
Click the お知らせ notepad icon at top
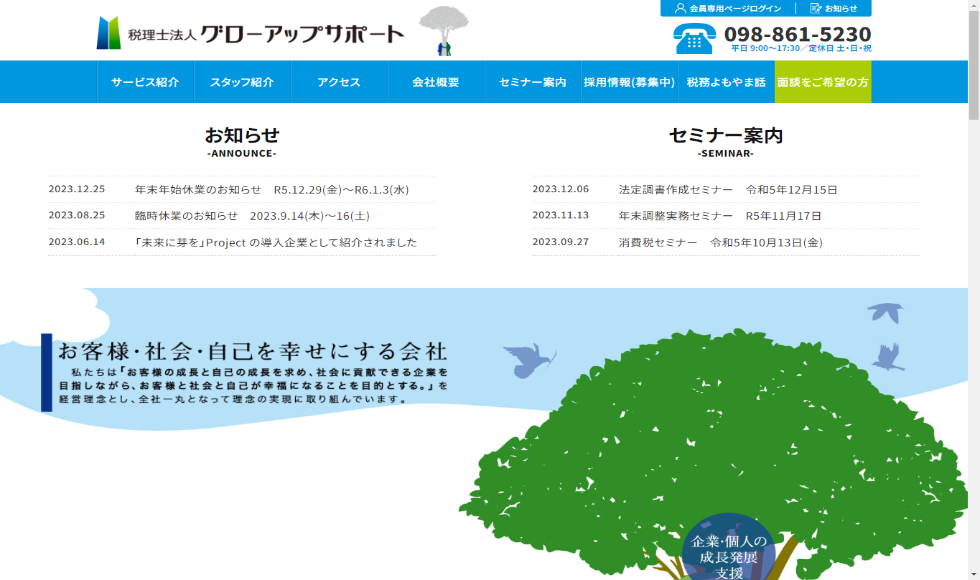[816, 8]
